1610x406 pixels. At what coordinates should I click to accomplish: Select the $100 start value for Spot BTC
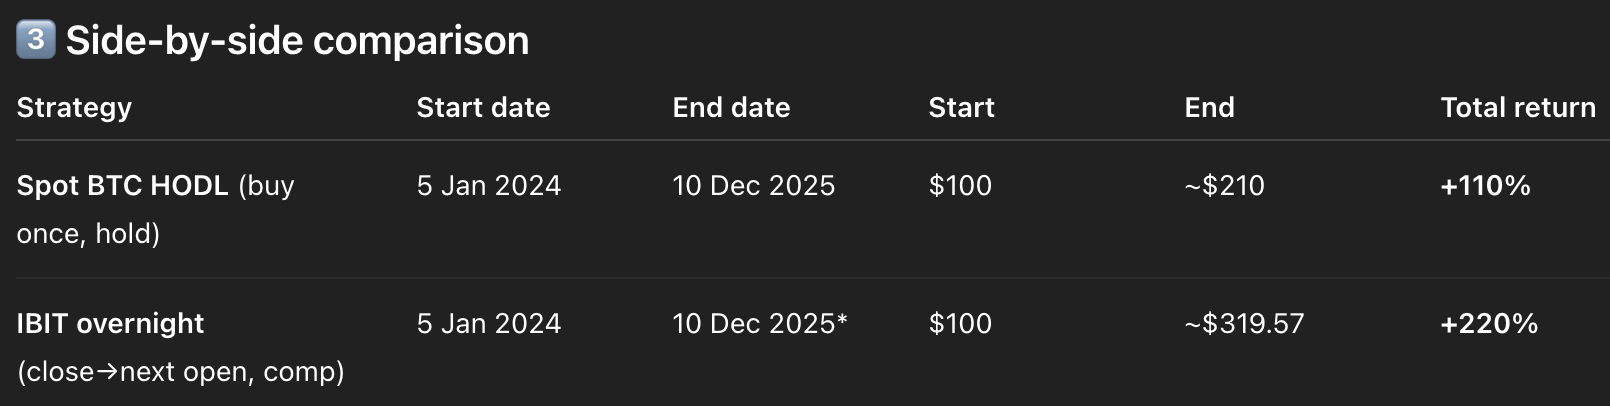960,185
